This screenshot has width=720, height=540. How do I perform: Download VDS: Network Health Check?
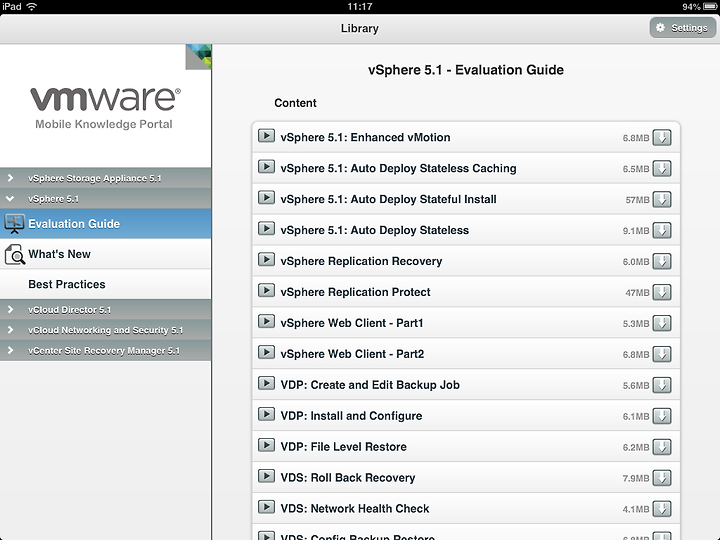(x=662, y=509)
